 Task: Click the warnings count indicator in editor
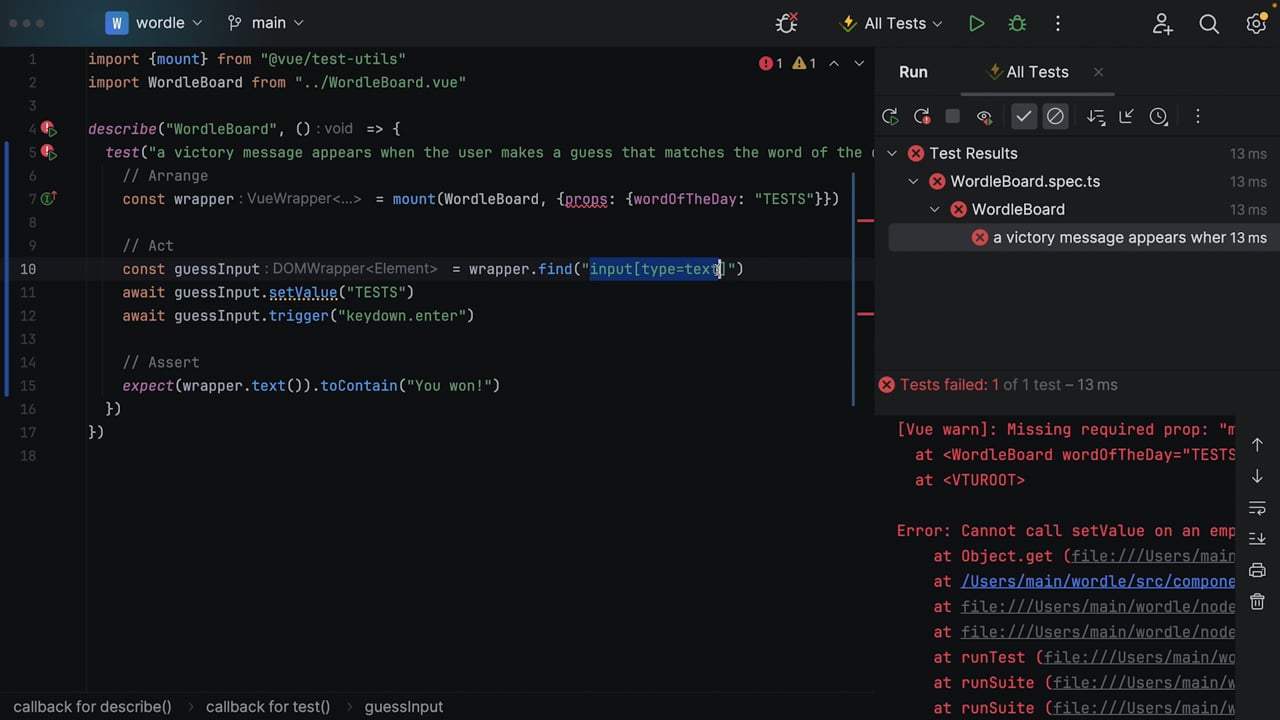click(x=804, y=63)
